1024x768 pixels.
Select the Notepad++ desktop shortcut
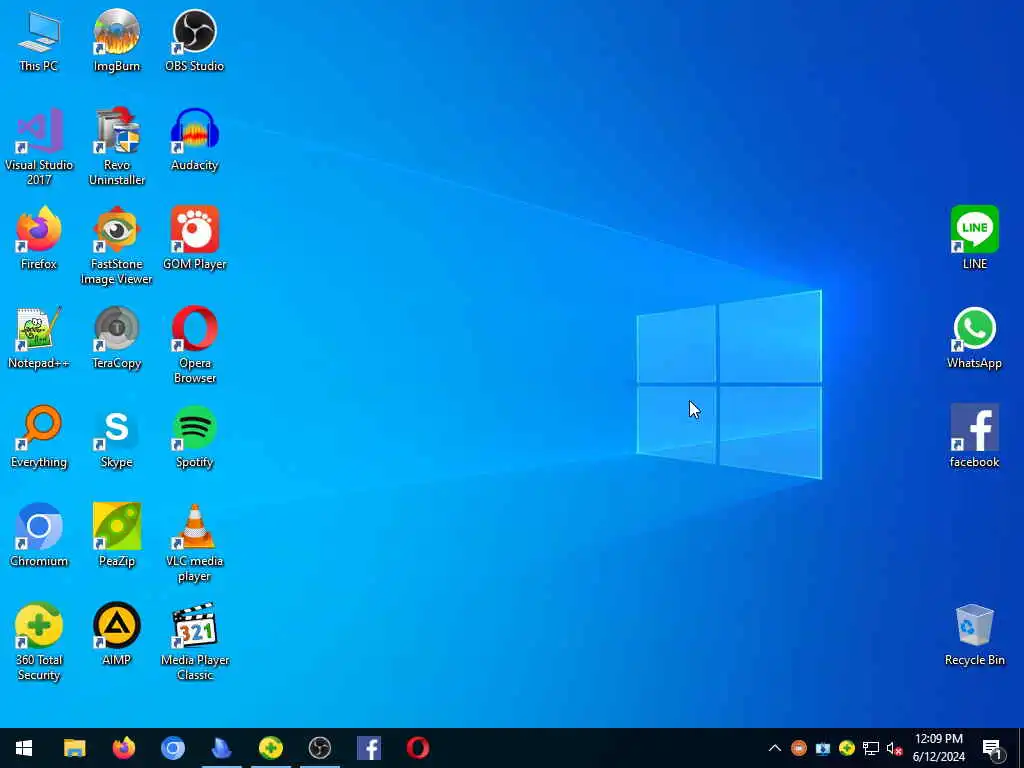[x=39, y=338]
